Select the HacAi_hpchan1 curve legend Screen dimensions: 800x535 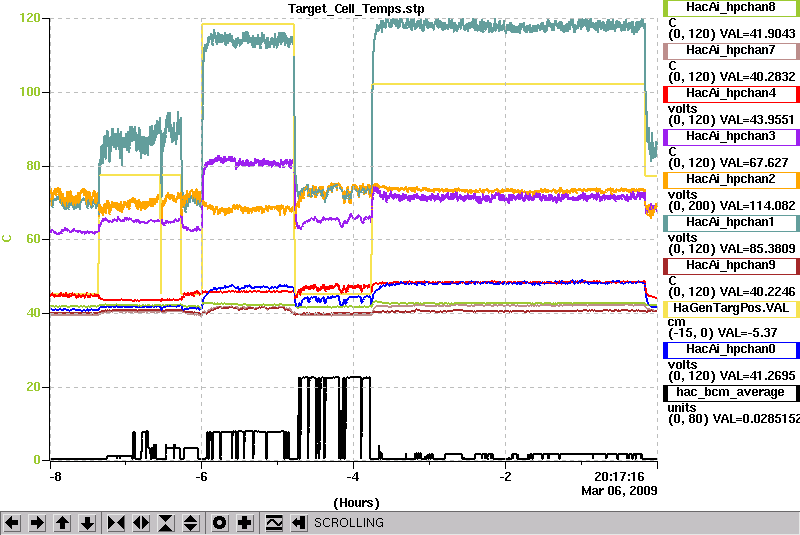731,222
